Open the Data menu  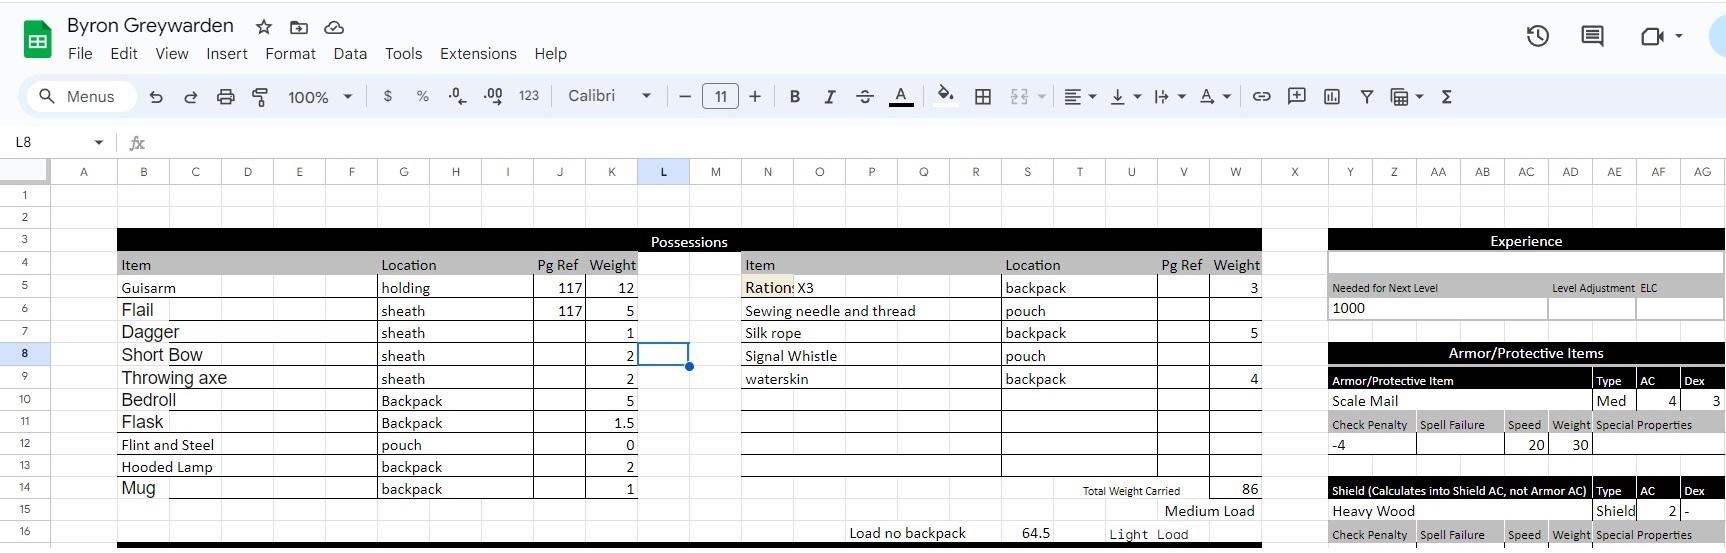(x=350, y=54)
